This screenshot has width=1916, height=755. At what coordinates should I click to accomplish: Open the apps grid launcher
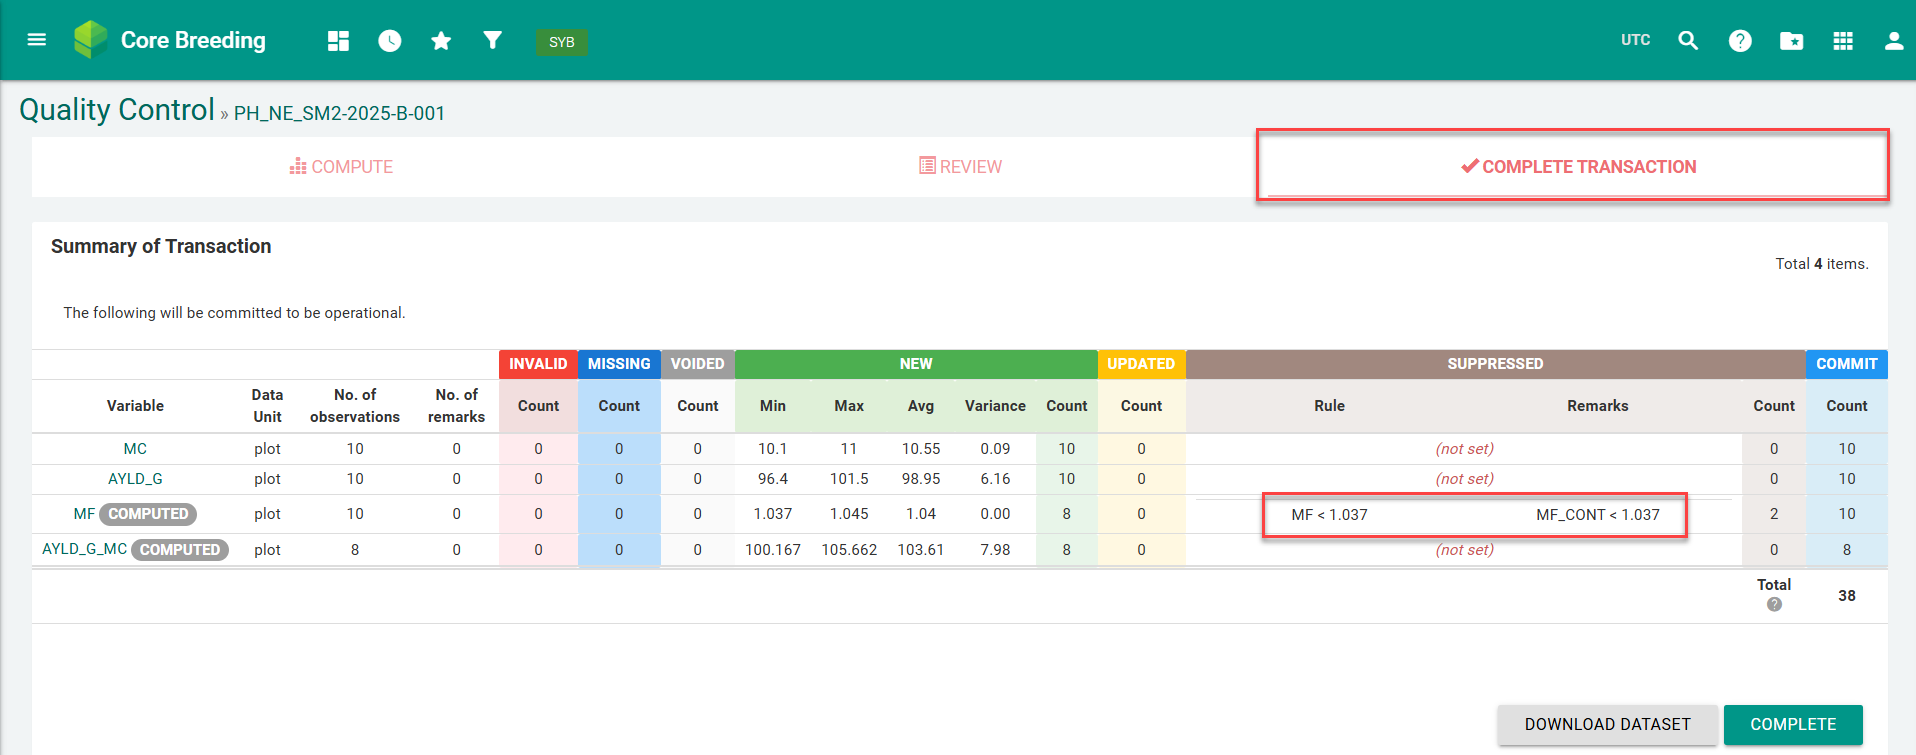click(x=1843, y=41)
